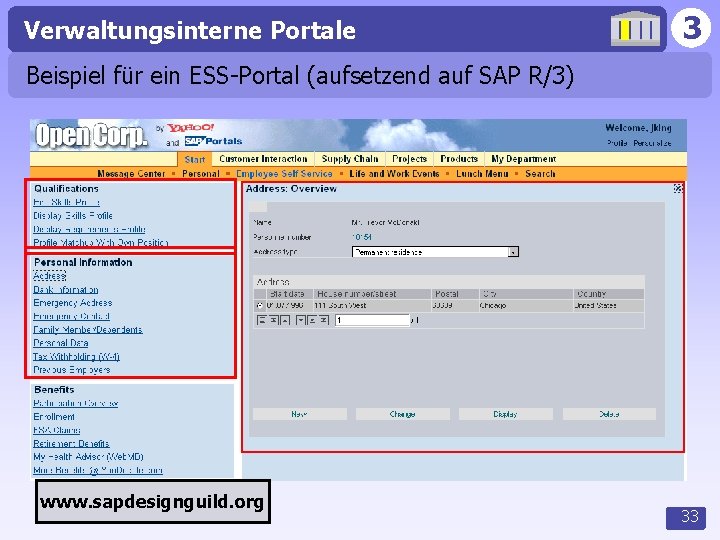The image size is (720, 540).
Task: Open the Enrollment link under Benefits
Action: (x=54, y=417)
